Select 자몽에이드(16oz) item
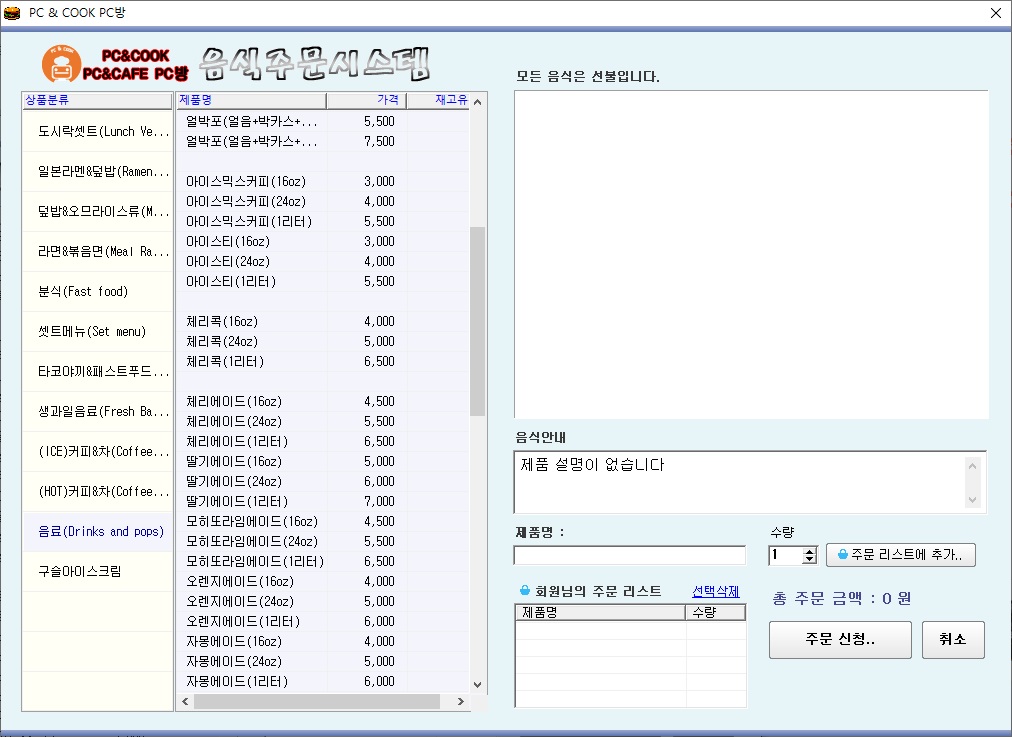 pyautogui.click(x=323, y=641)
